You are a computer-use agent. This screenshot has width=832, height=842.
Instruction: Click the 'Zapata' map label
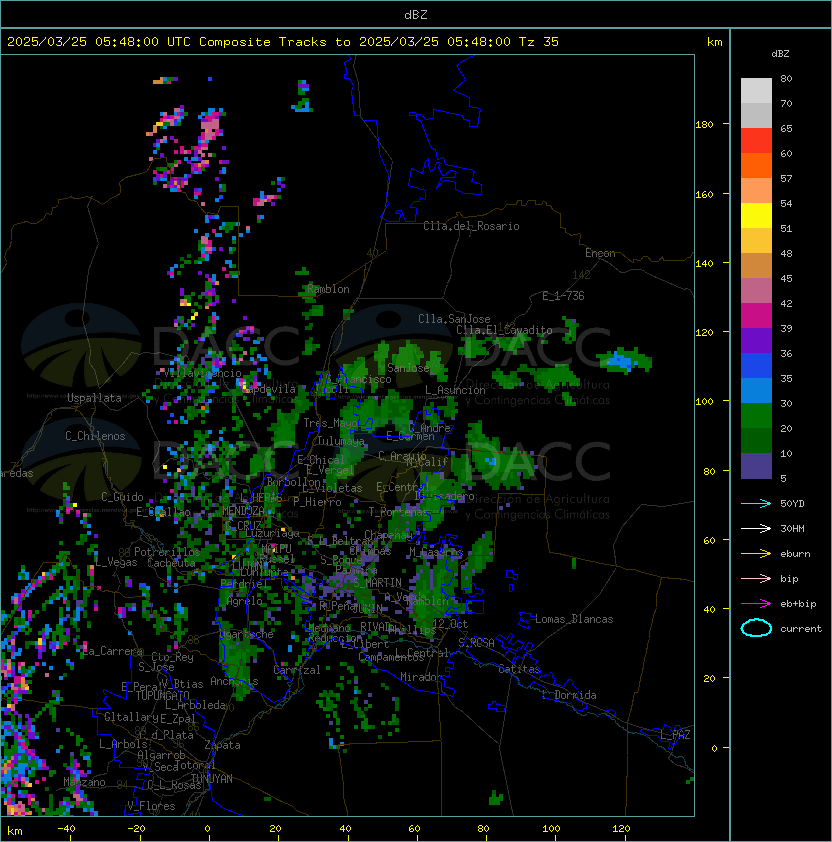[222, 745]
